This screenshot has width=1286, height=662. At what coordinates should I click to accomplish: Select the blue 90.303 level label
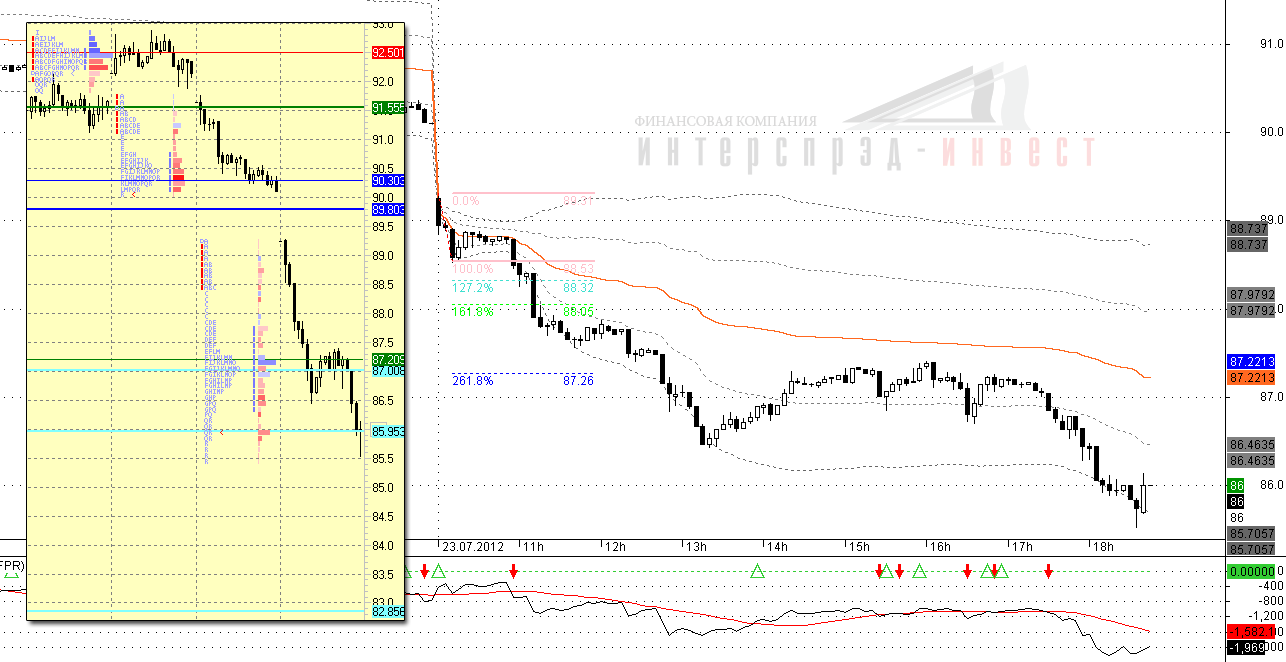click(x=387, y=181)
